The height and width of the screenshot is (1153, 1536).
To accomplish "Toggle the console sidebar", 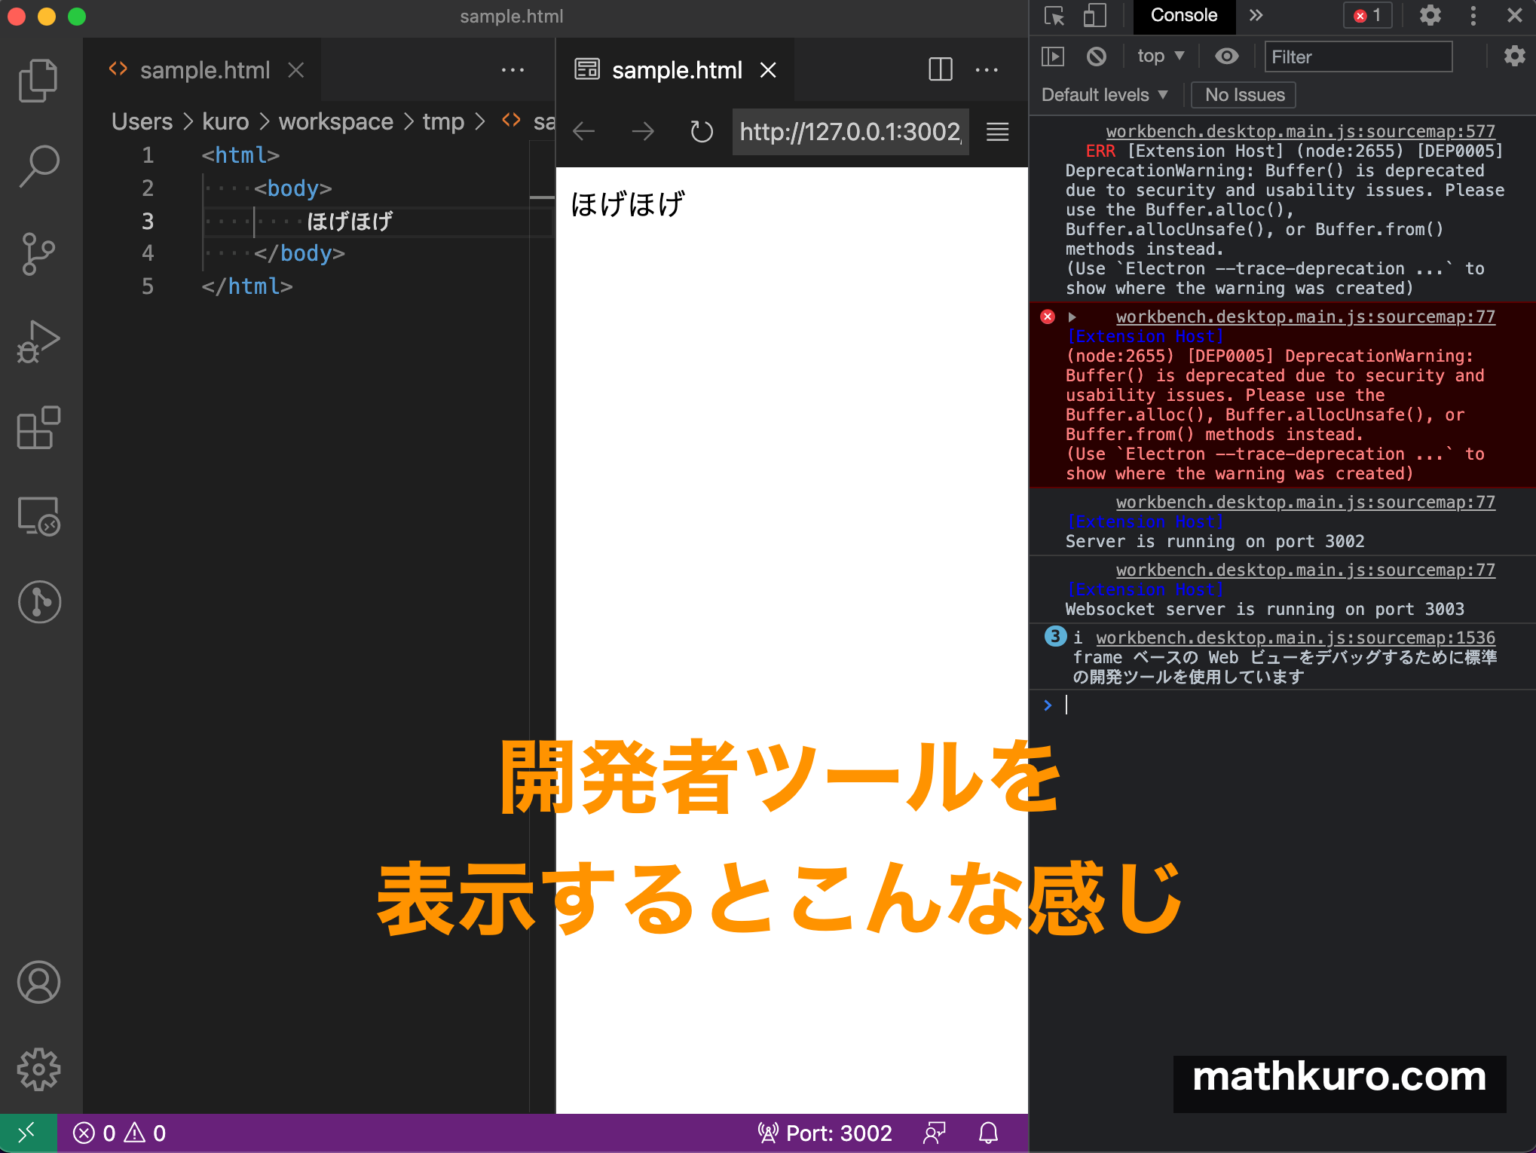I will [1052, 56].
